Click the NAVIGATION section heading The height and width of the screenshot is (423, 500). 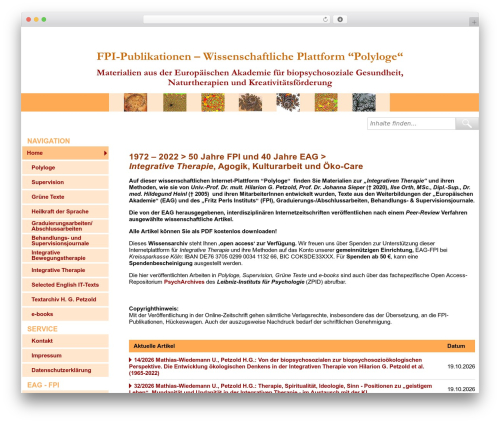49,141
